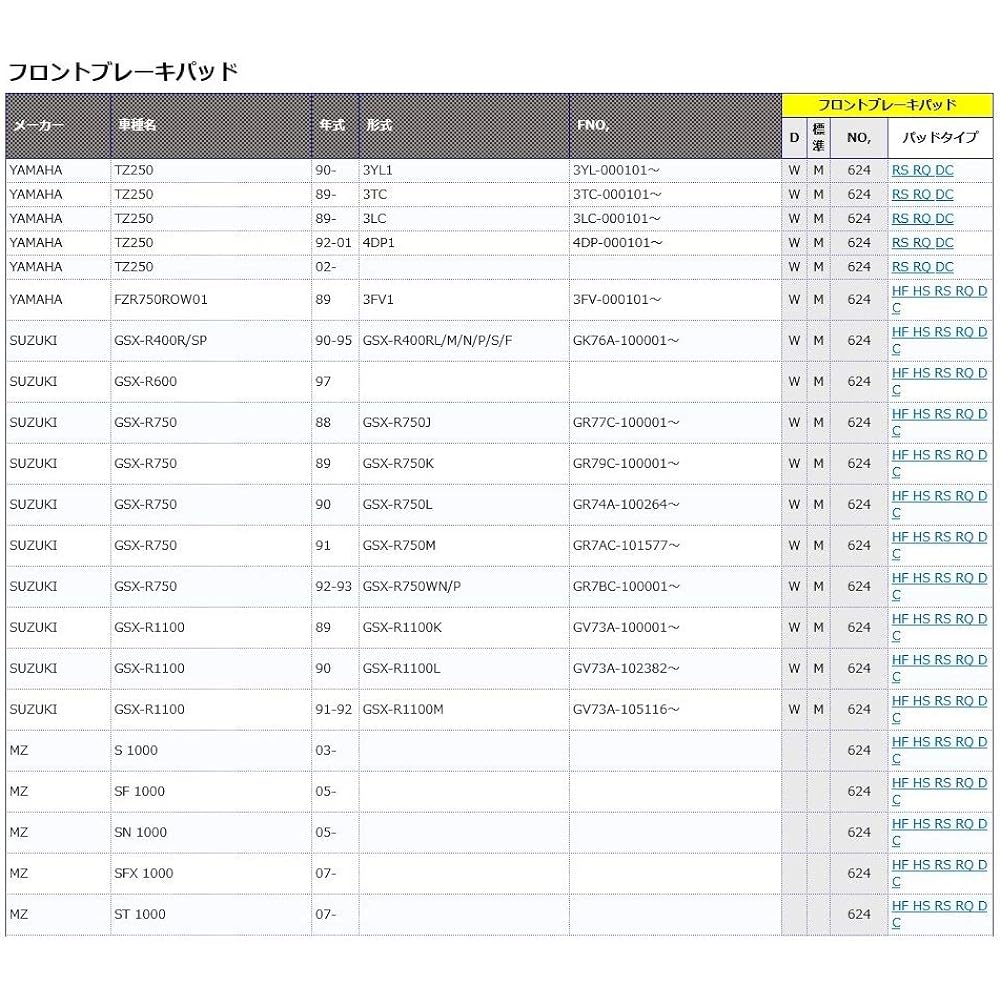Click the RS link in the 4DP1 row
Viewport: 1000px width, 1000px height.
click(x=900, y=243)
